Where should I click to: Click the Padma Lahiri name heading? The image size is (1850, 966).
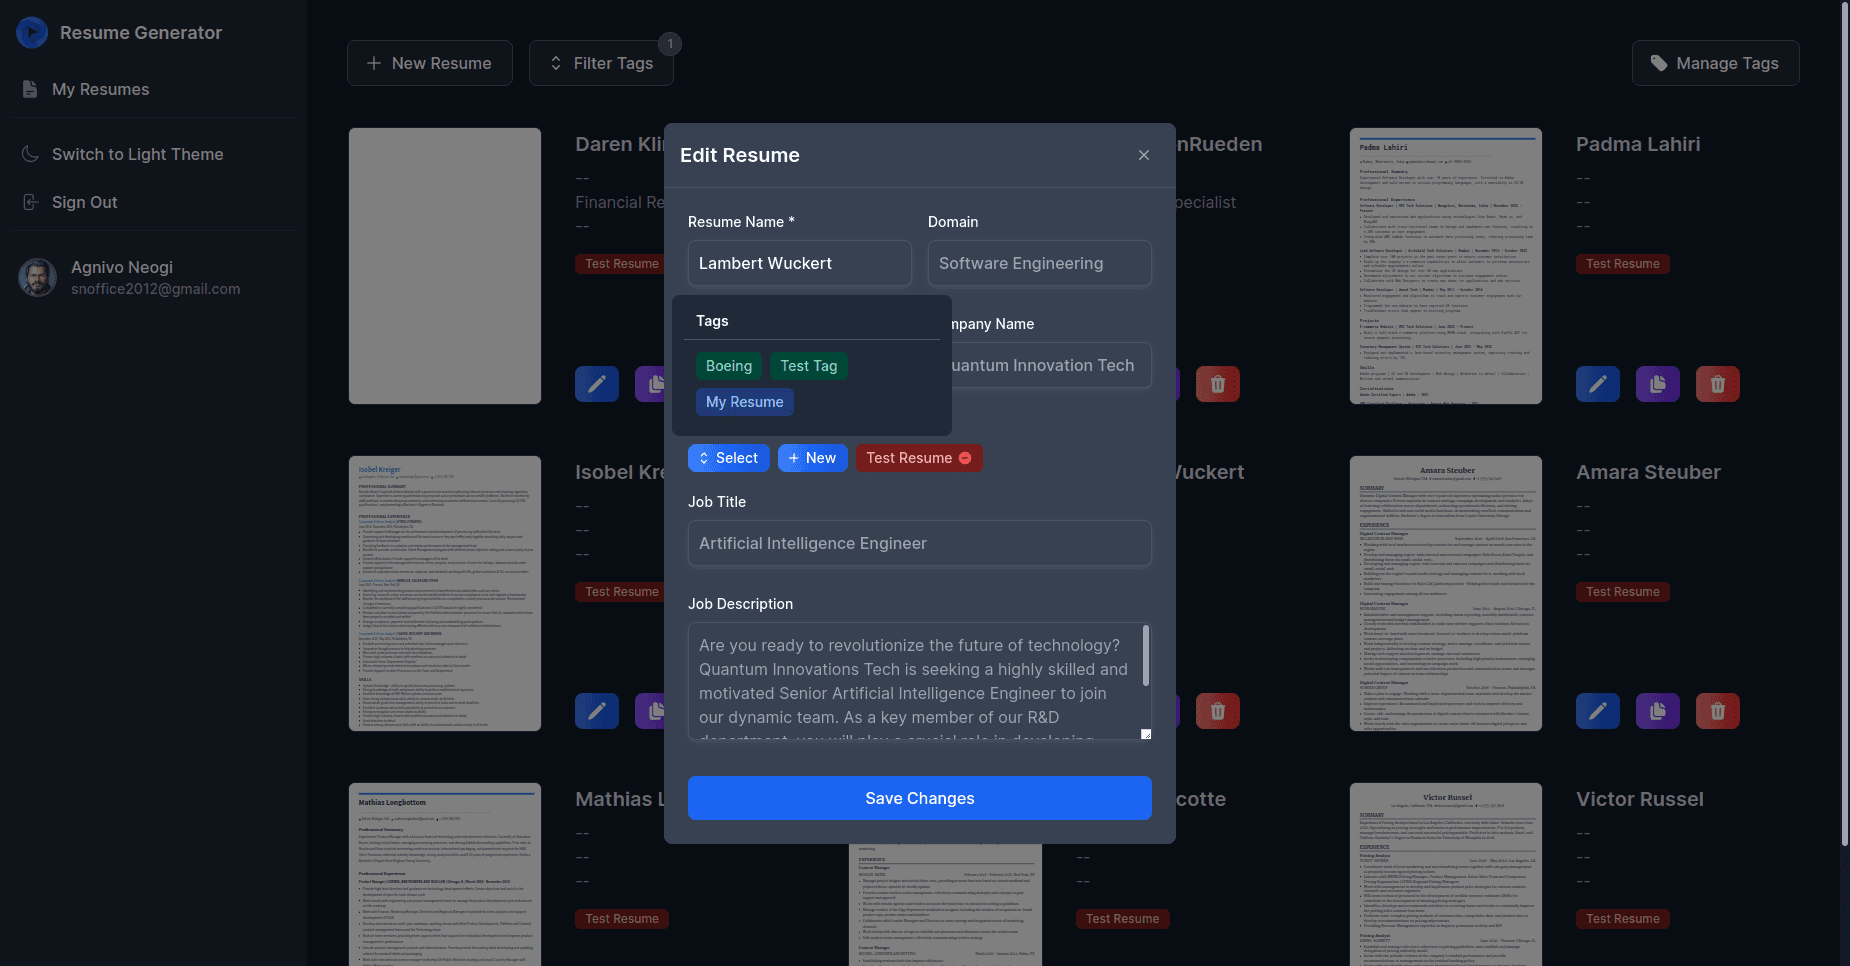point(1638,144)
